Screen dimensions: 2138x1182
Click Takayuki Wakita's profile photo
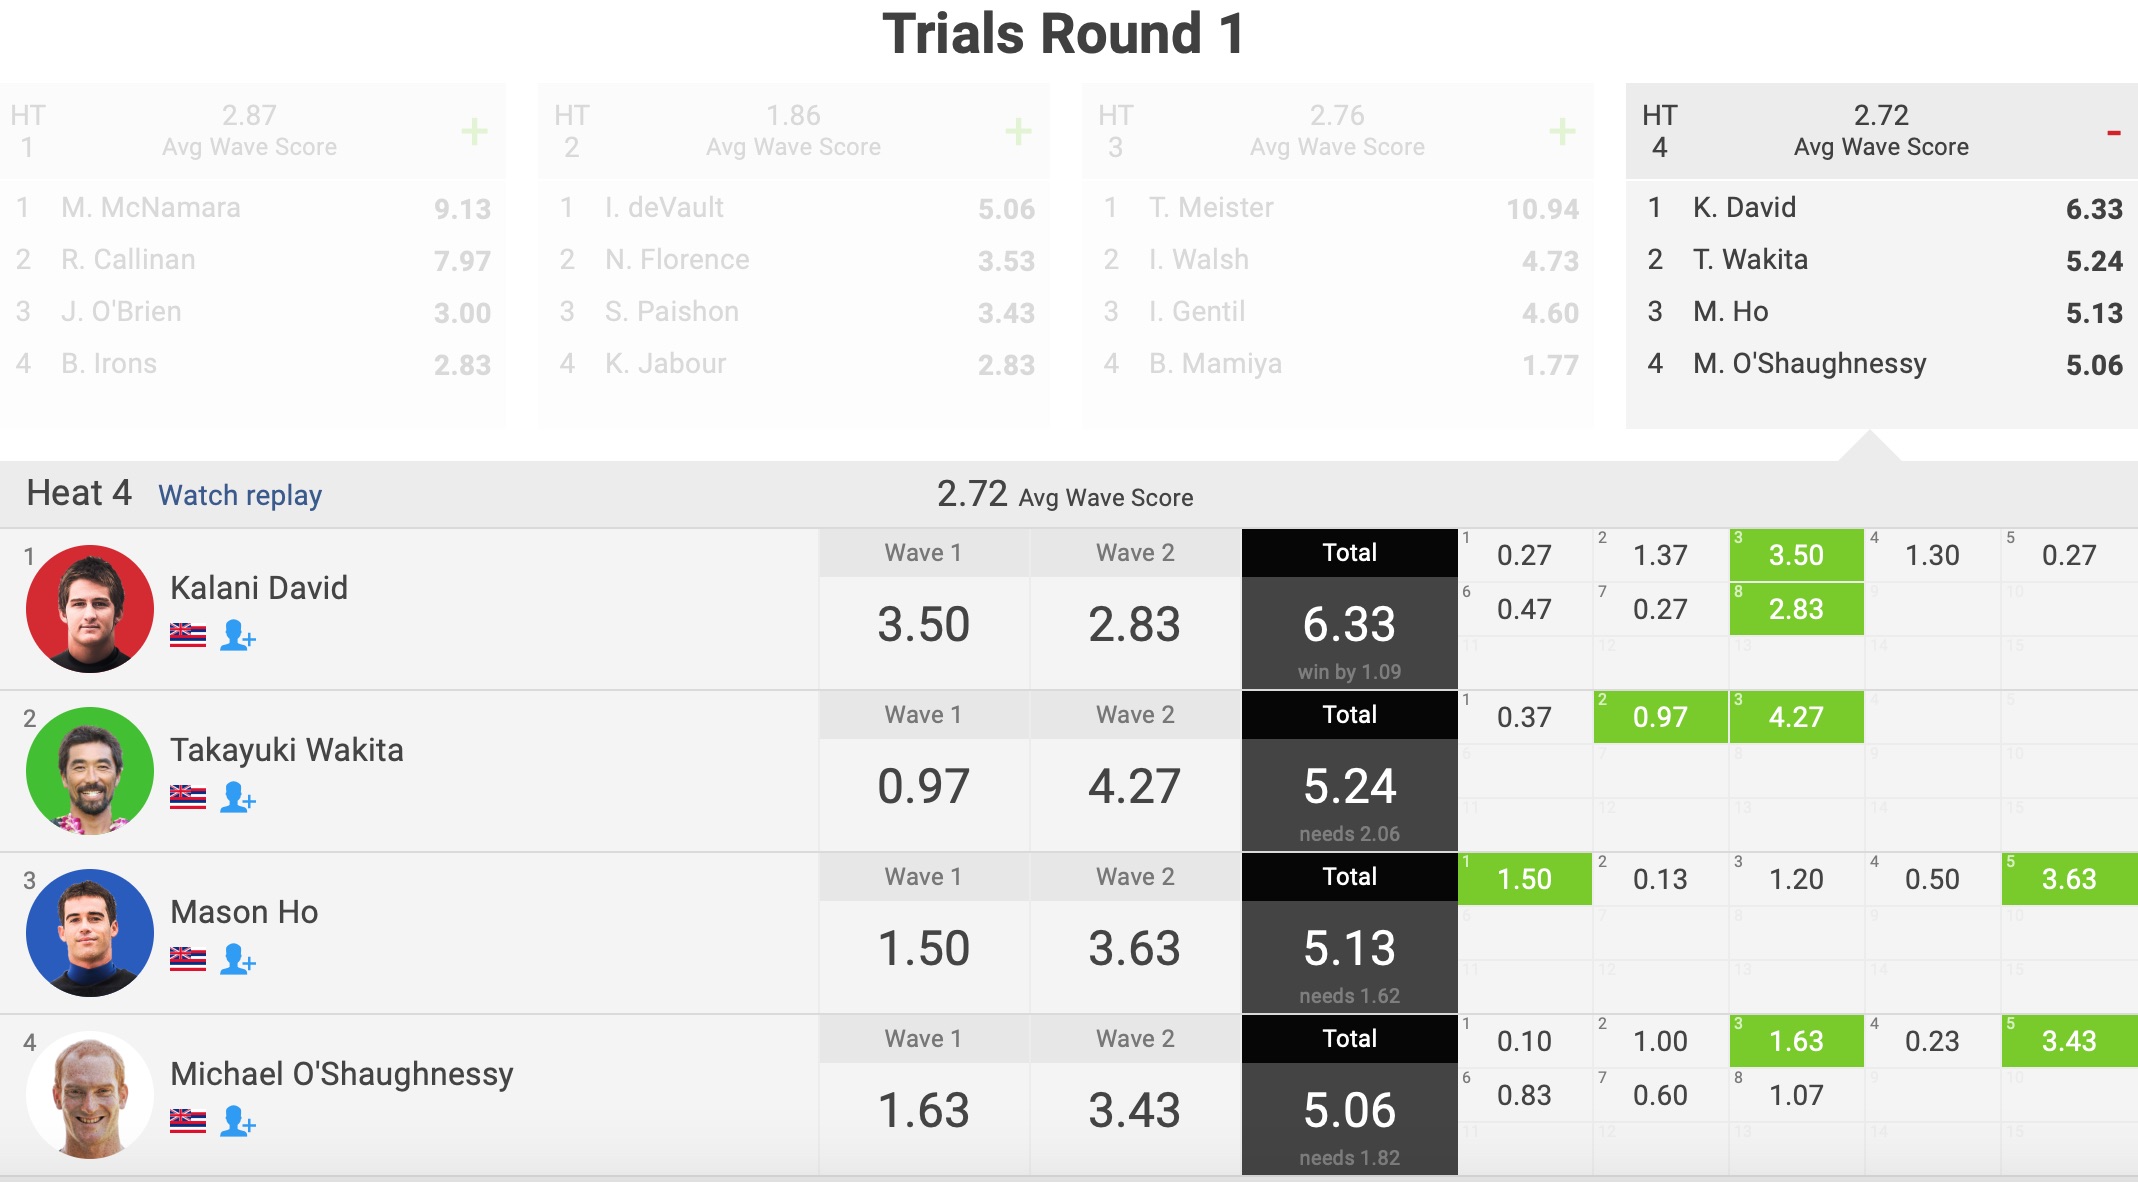(90, 770)
